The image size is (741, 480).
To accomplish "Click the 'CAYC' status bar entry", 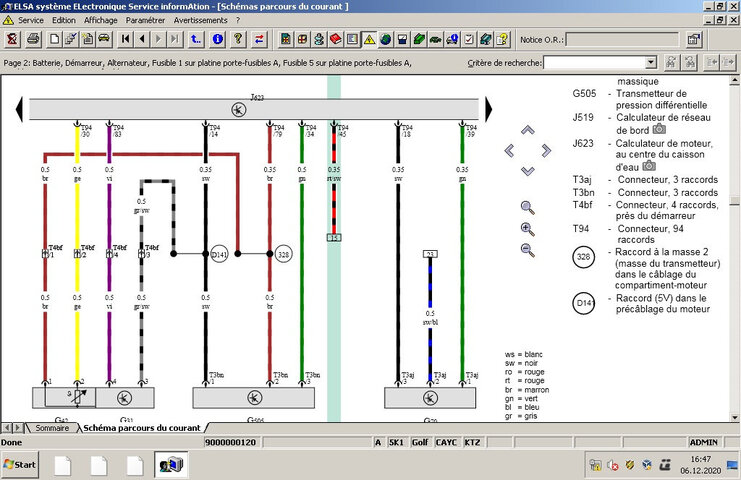I will 446,442.
